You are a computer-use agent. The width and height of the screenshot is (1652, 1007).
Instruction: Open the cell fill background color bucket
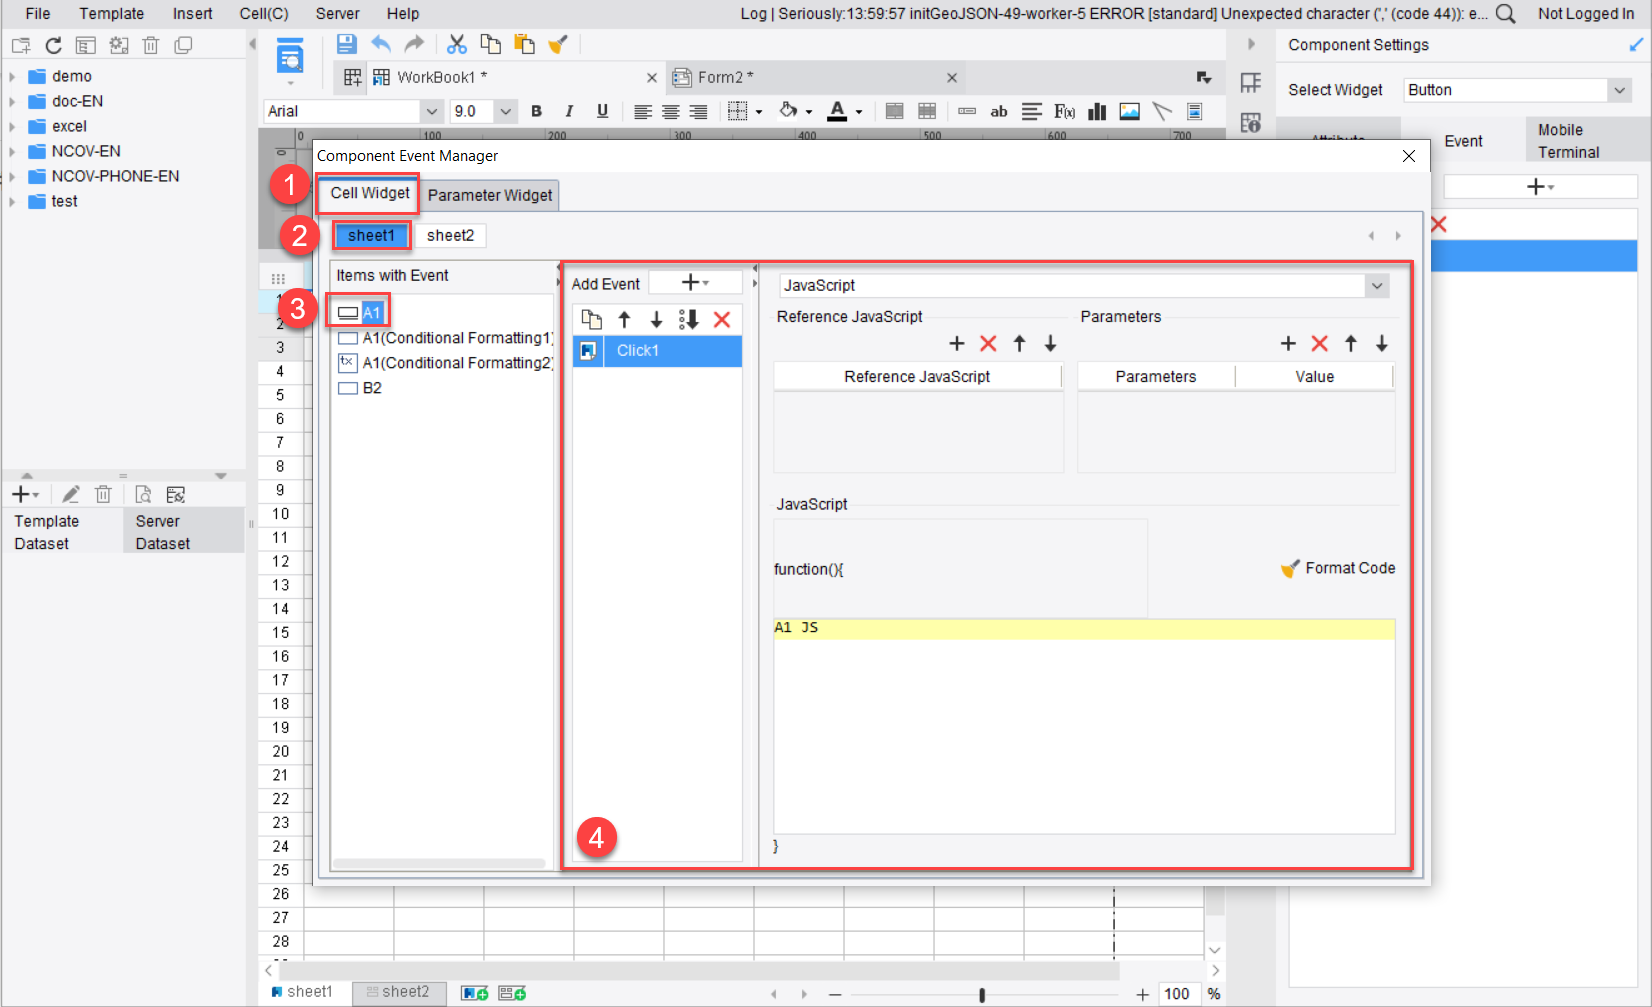point(789,111)
